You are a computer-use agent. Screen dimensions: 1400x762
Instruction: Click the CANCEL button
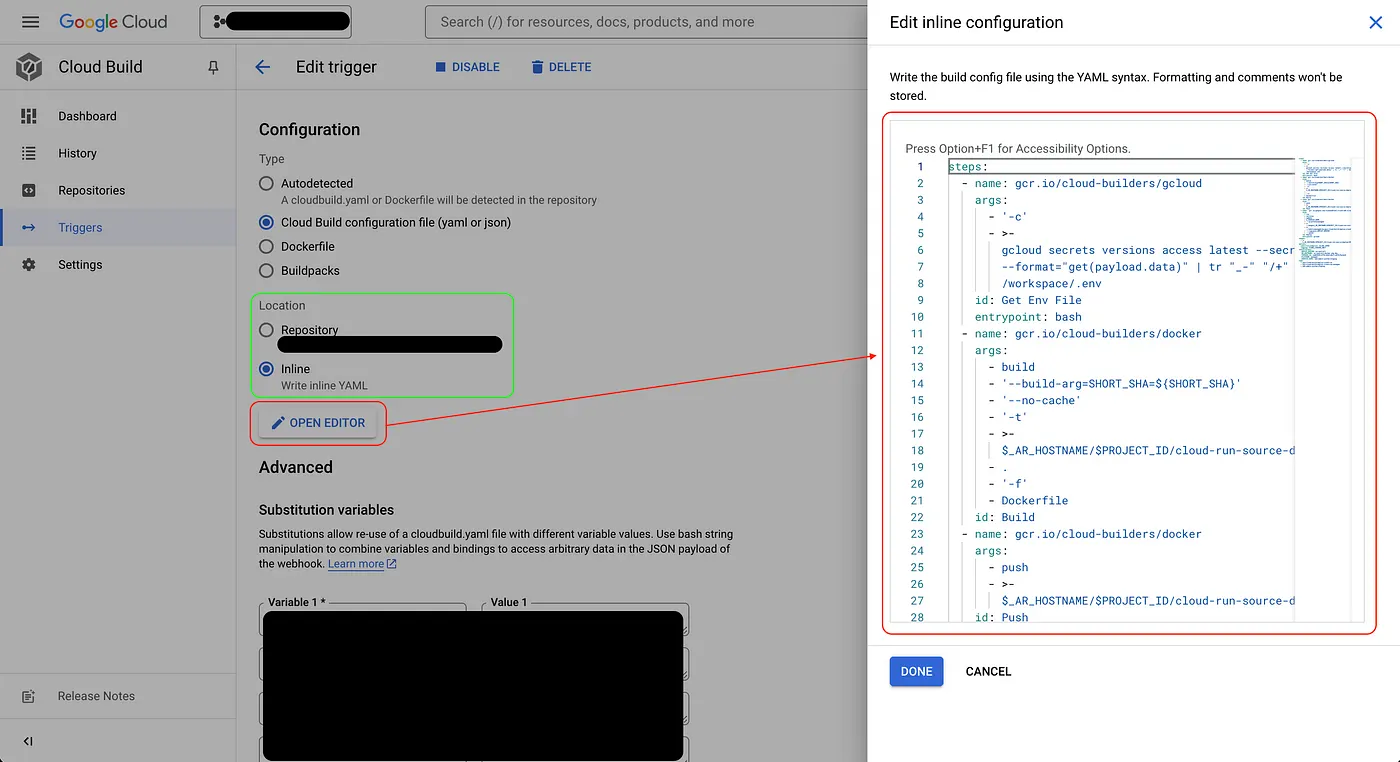tap(988, 672)
